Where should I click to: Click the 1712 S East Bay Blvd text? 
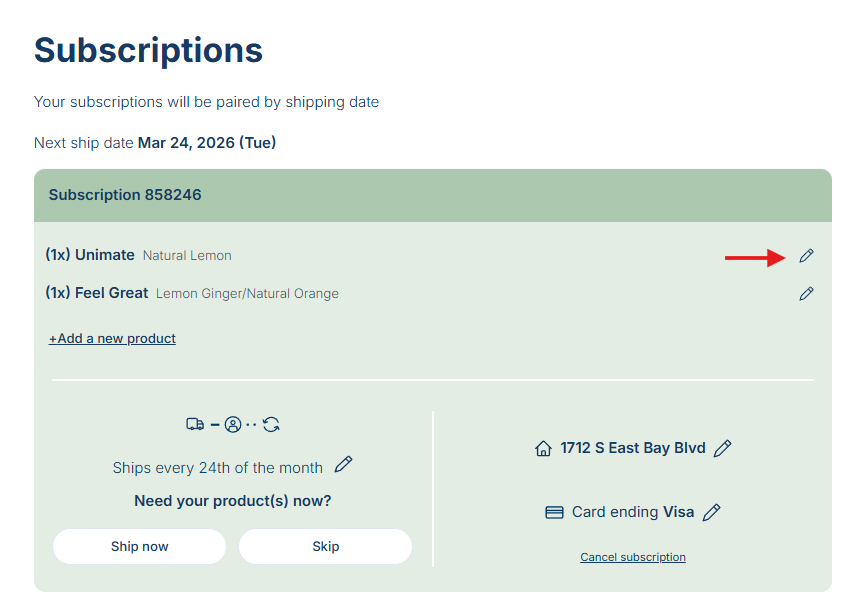point(633,448)
